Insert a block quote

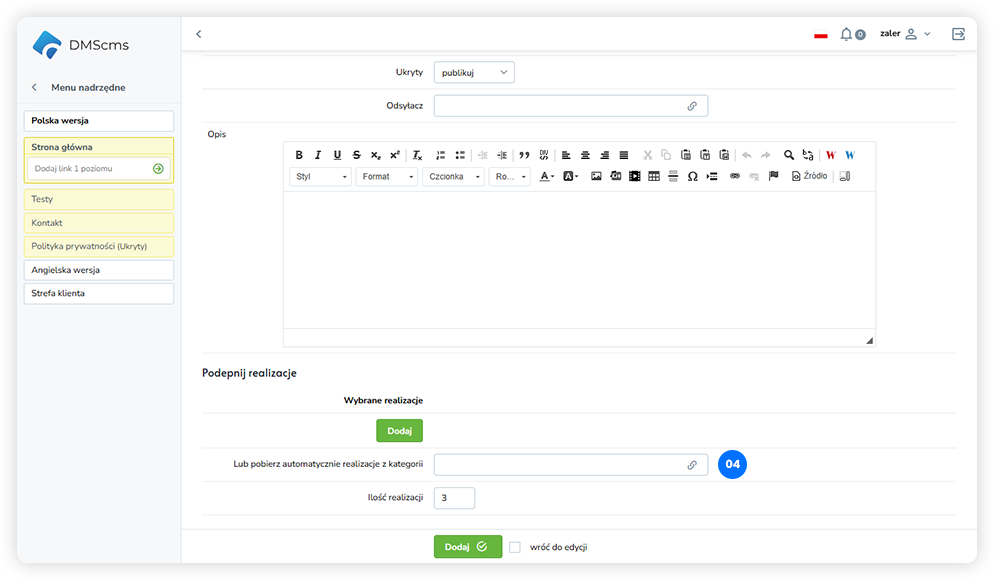524,155
